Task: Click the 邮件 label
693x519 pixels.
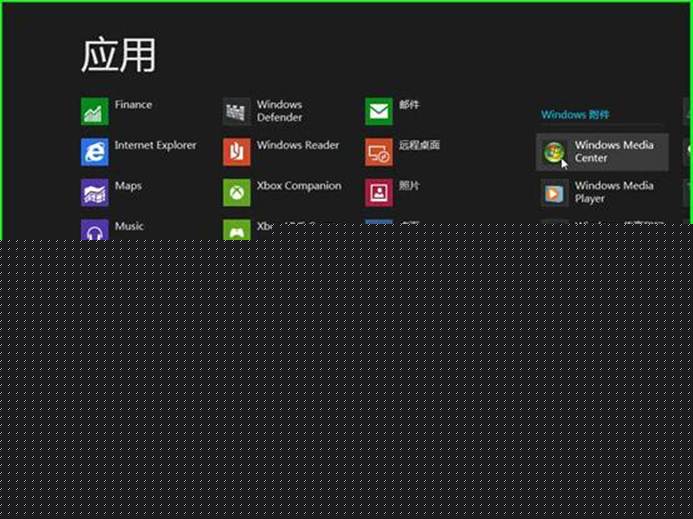Action: pos(409,105)
